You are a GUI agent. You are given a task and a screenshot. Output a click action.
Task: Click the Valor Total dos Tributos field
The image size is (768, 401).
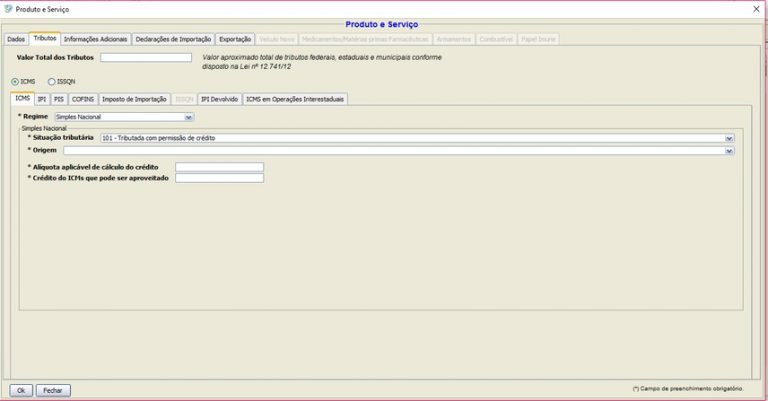pyautogui.click(x=146, y=57)
